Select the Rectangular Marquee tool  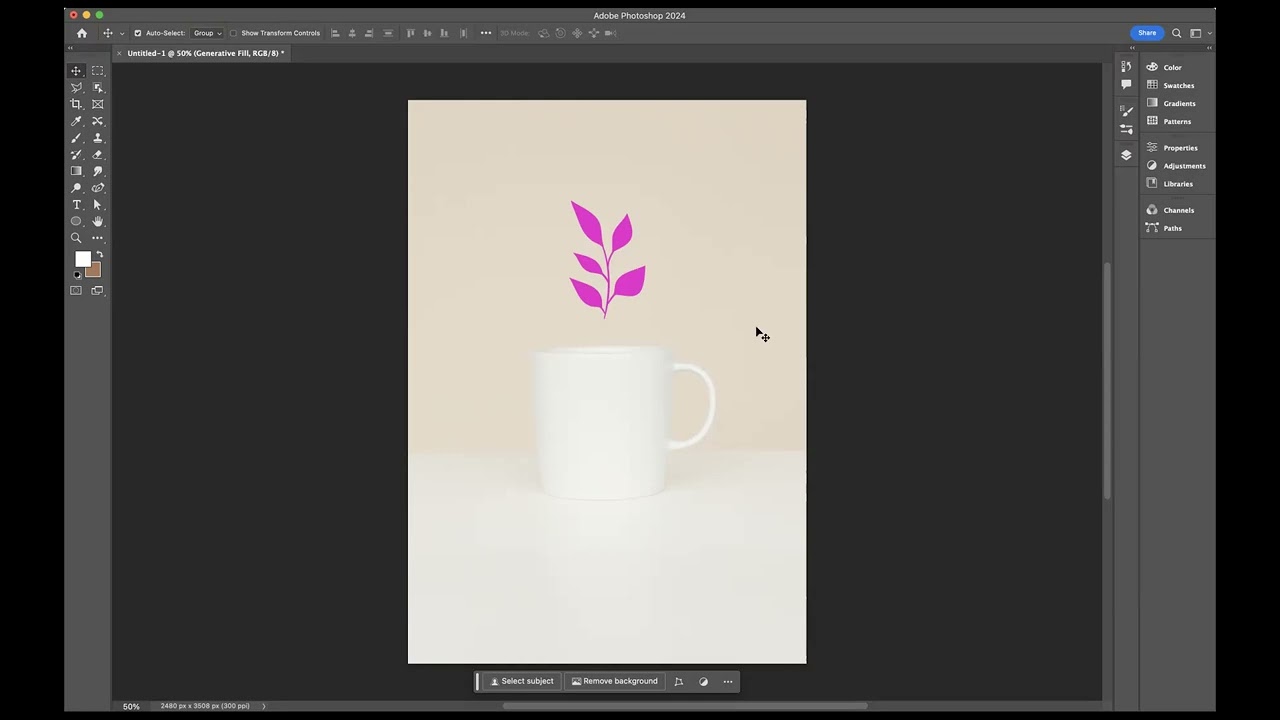click(97, 71)
